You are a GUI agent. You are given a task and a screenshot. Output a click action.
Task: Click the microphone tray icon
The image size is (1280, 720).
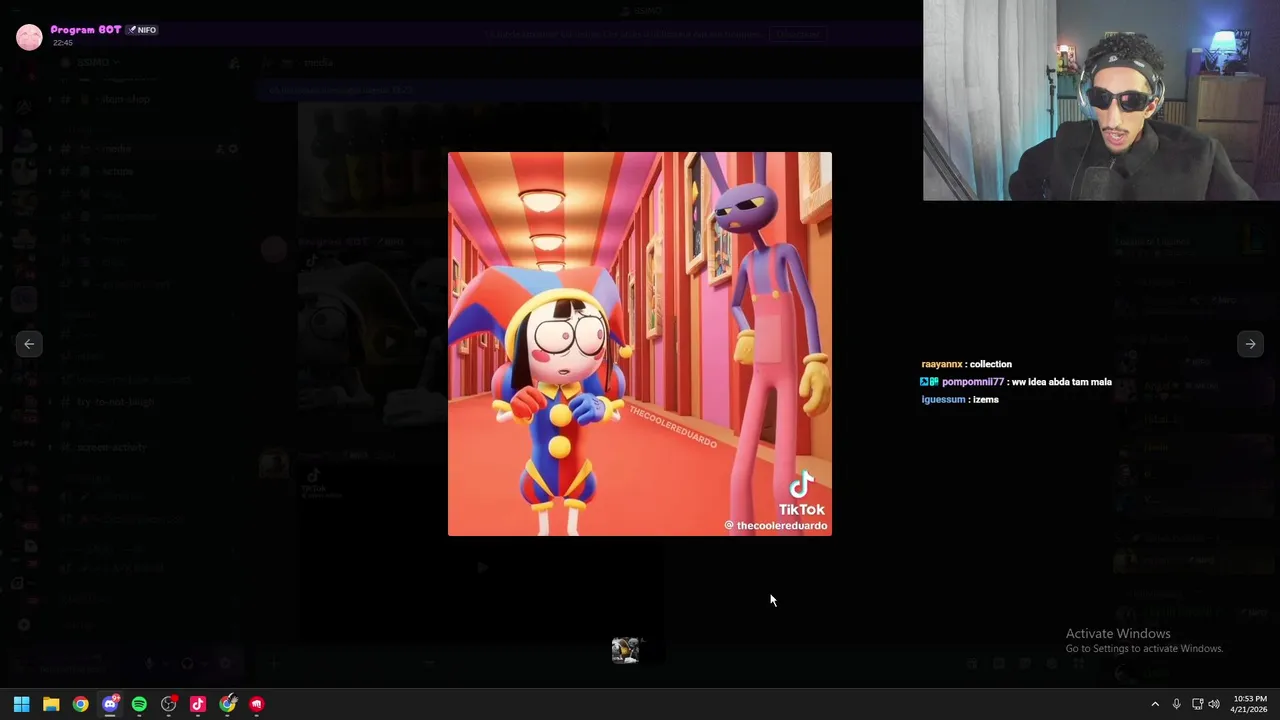coord(1176,704)
